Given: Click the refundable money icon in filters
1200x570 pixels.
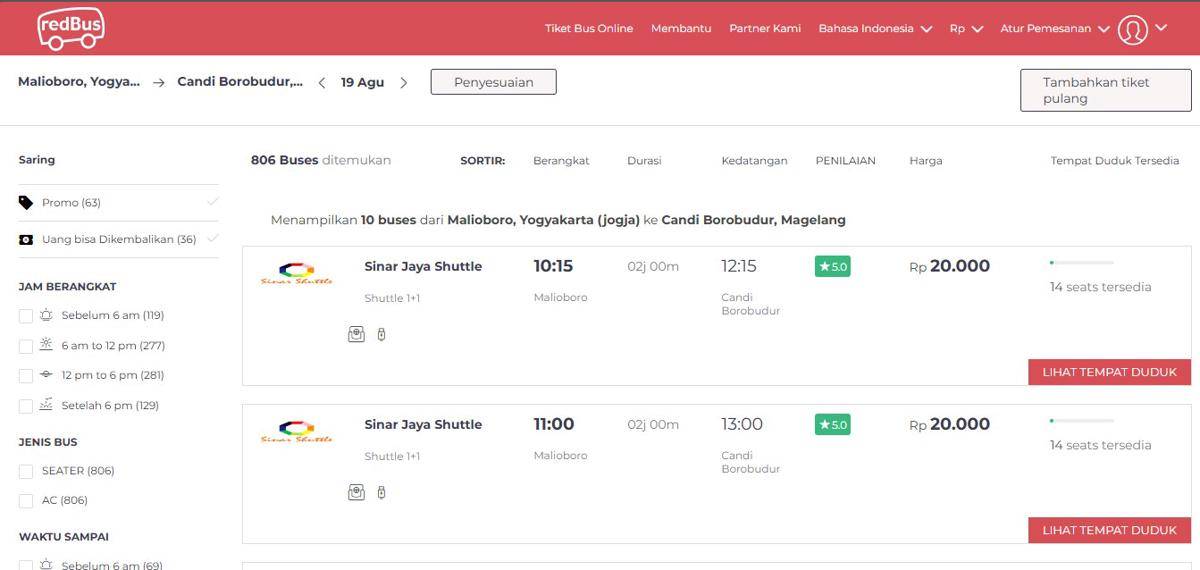Looking at the screenshot, I should coord(26,240).
